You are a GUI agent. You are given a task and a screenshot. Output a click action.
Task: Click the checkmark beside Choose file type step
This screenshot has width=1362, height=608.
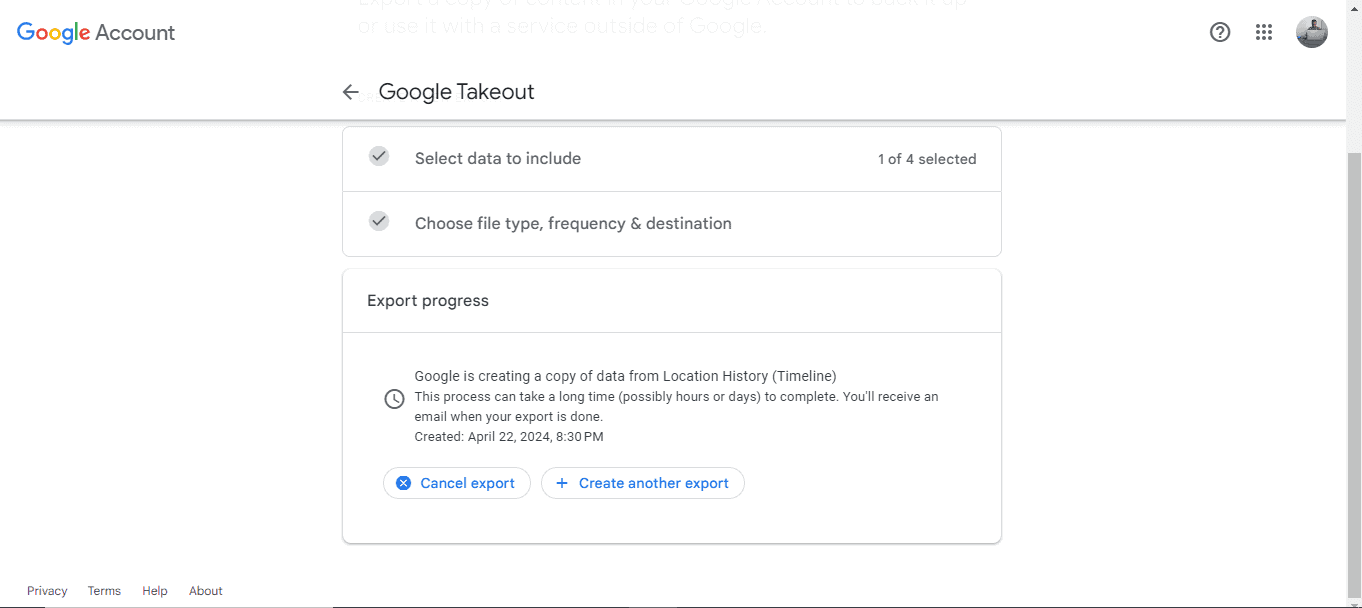click(x=378, y=220)
